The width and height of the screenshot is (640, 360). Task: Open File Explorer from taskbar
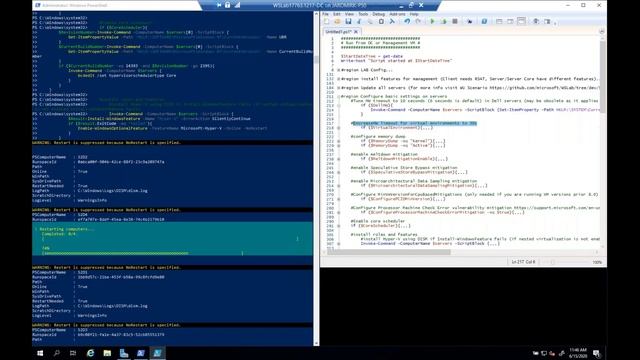click(x=107, y=353)
